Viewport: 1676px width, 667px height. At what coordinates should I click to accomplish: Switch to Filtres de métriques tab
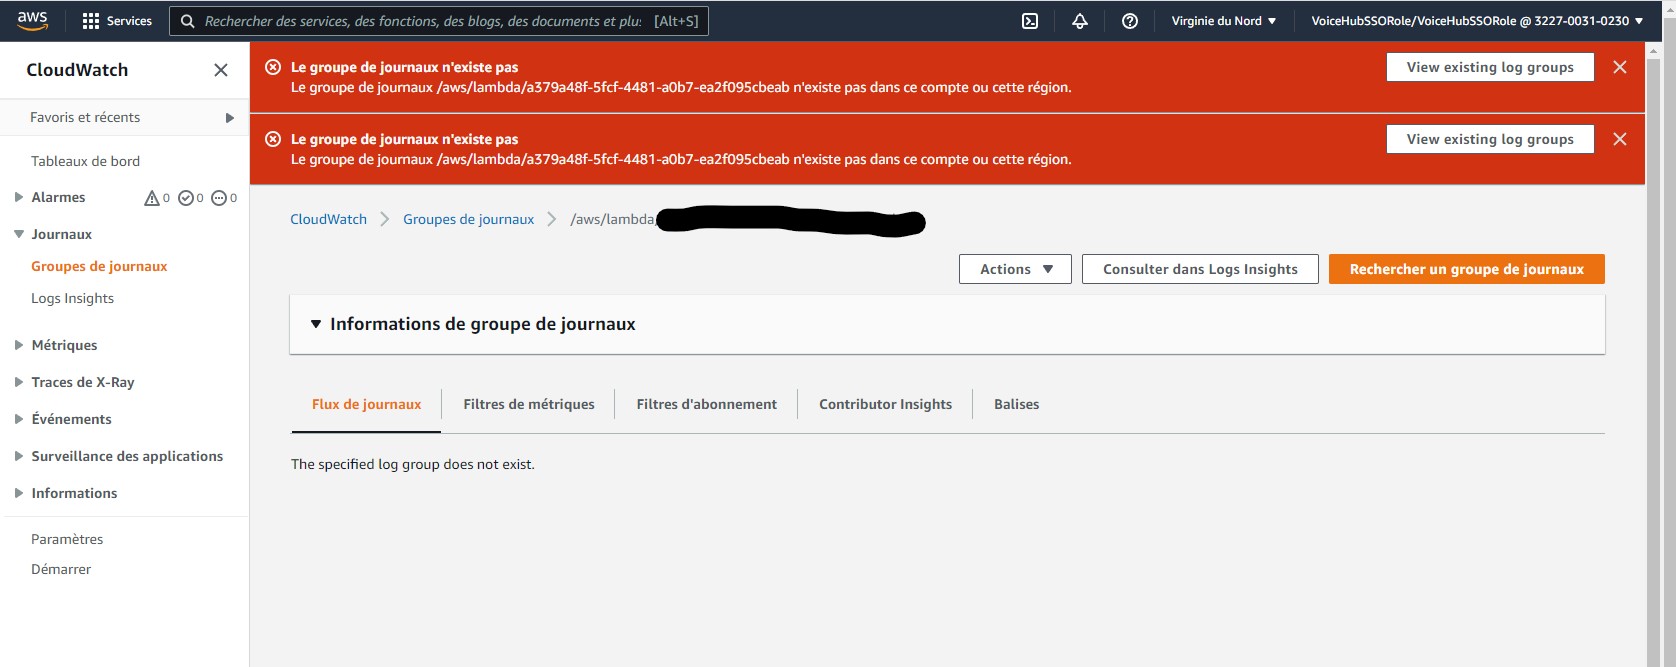pyautogui.click(x=528, y=404)
